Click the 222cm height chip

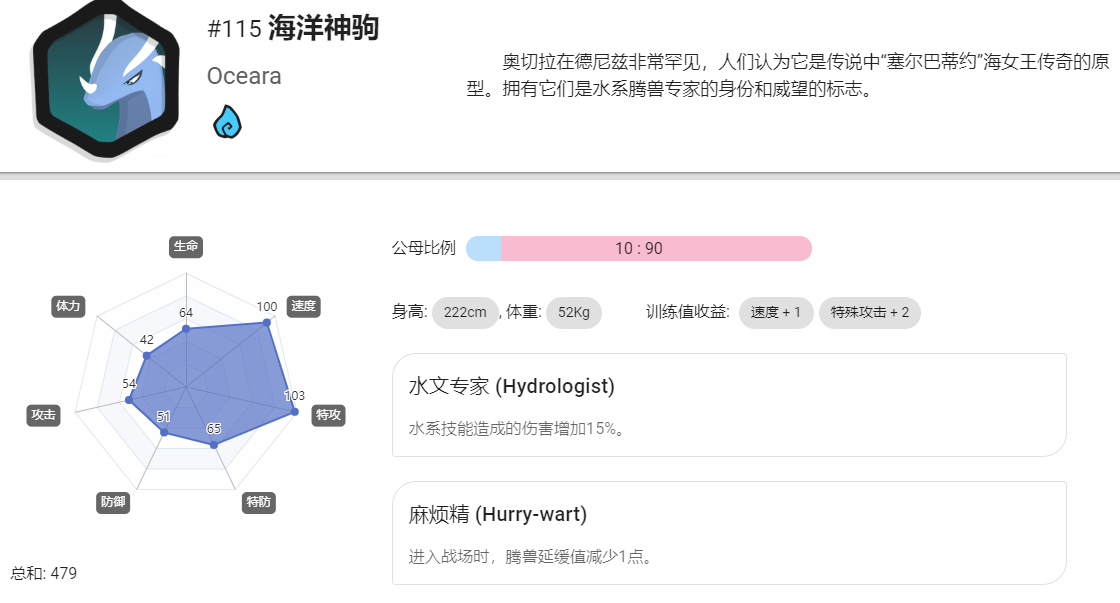point(465,313)
